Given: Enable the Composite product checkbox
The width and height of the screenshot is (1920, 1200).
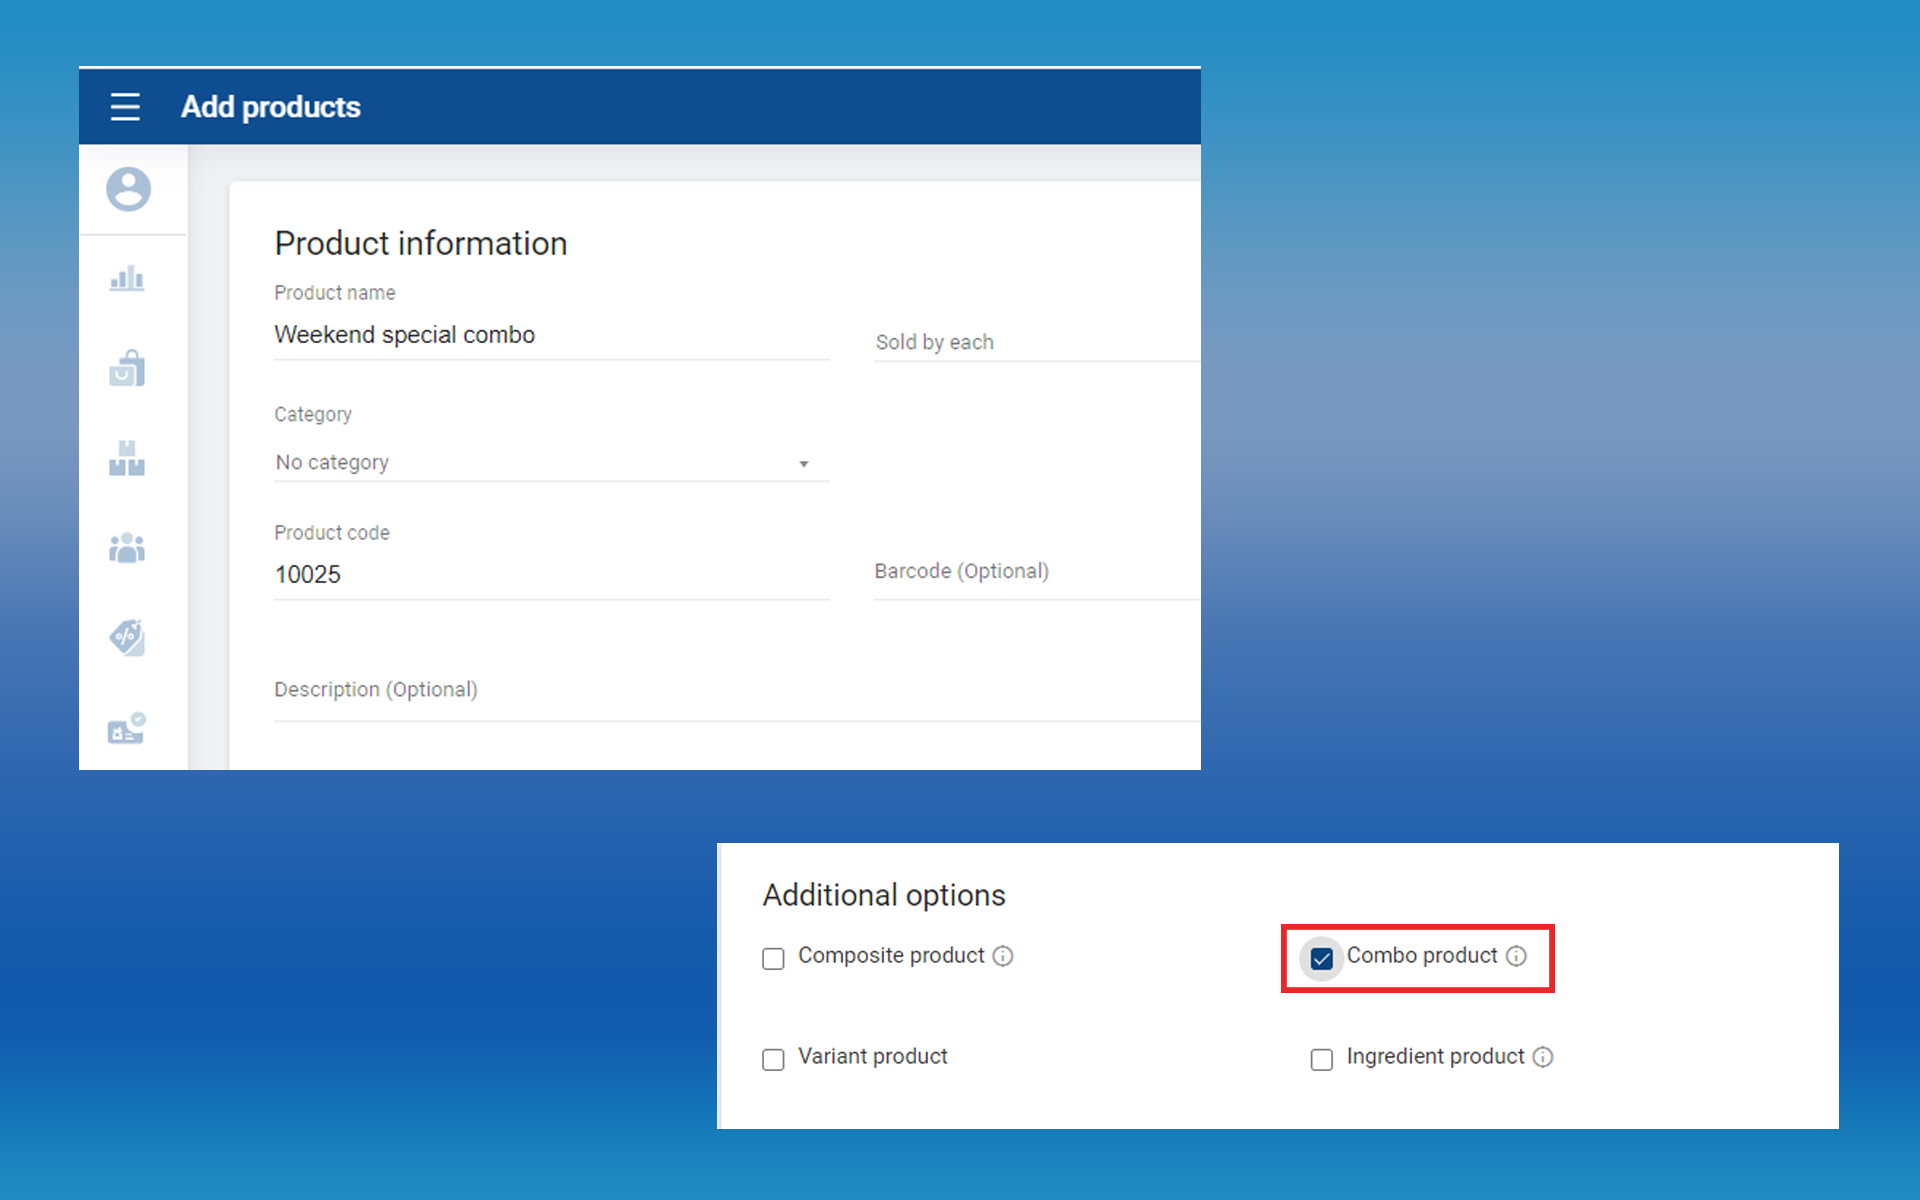Looking at the screenshot, I should pyautogui.click(x=773, y=959).
